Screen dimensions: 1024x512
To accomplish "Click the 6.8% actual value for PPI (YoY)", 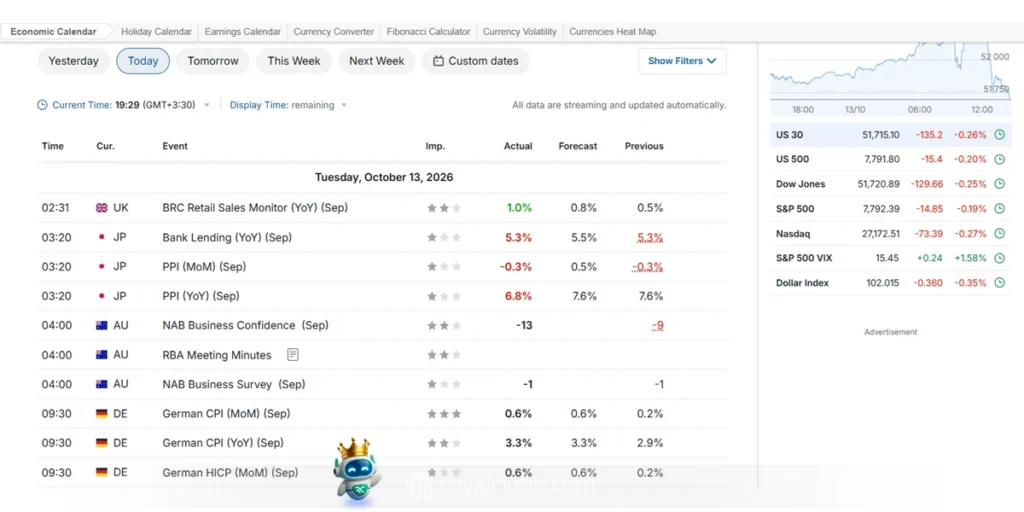I will 519,296.
